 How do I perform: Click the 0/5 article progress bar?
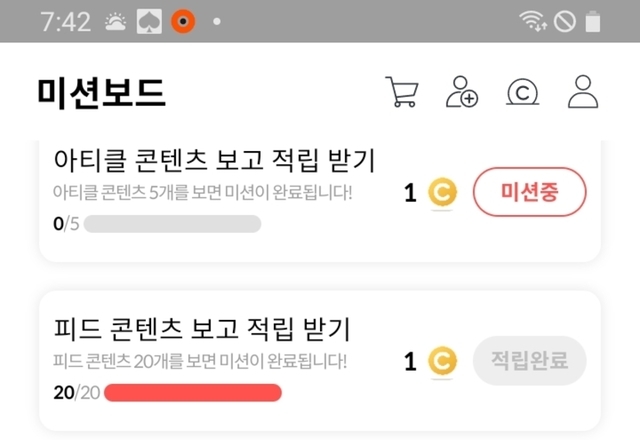pyautogui.click(x=172, y=224)
